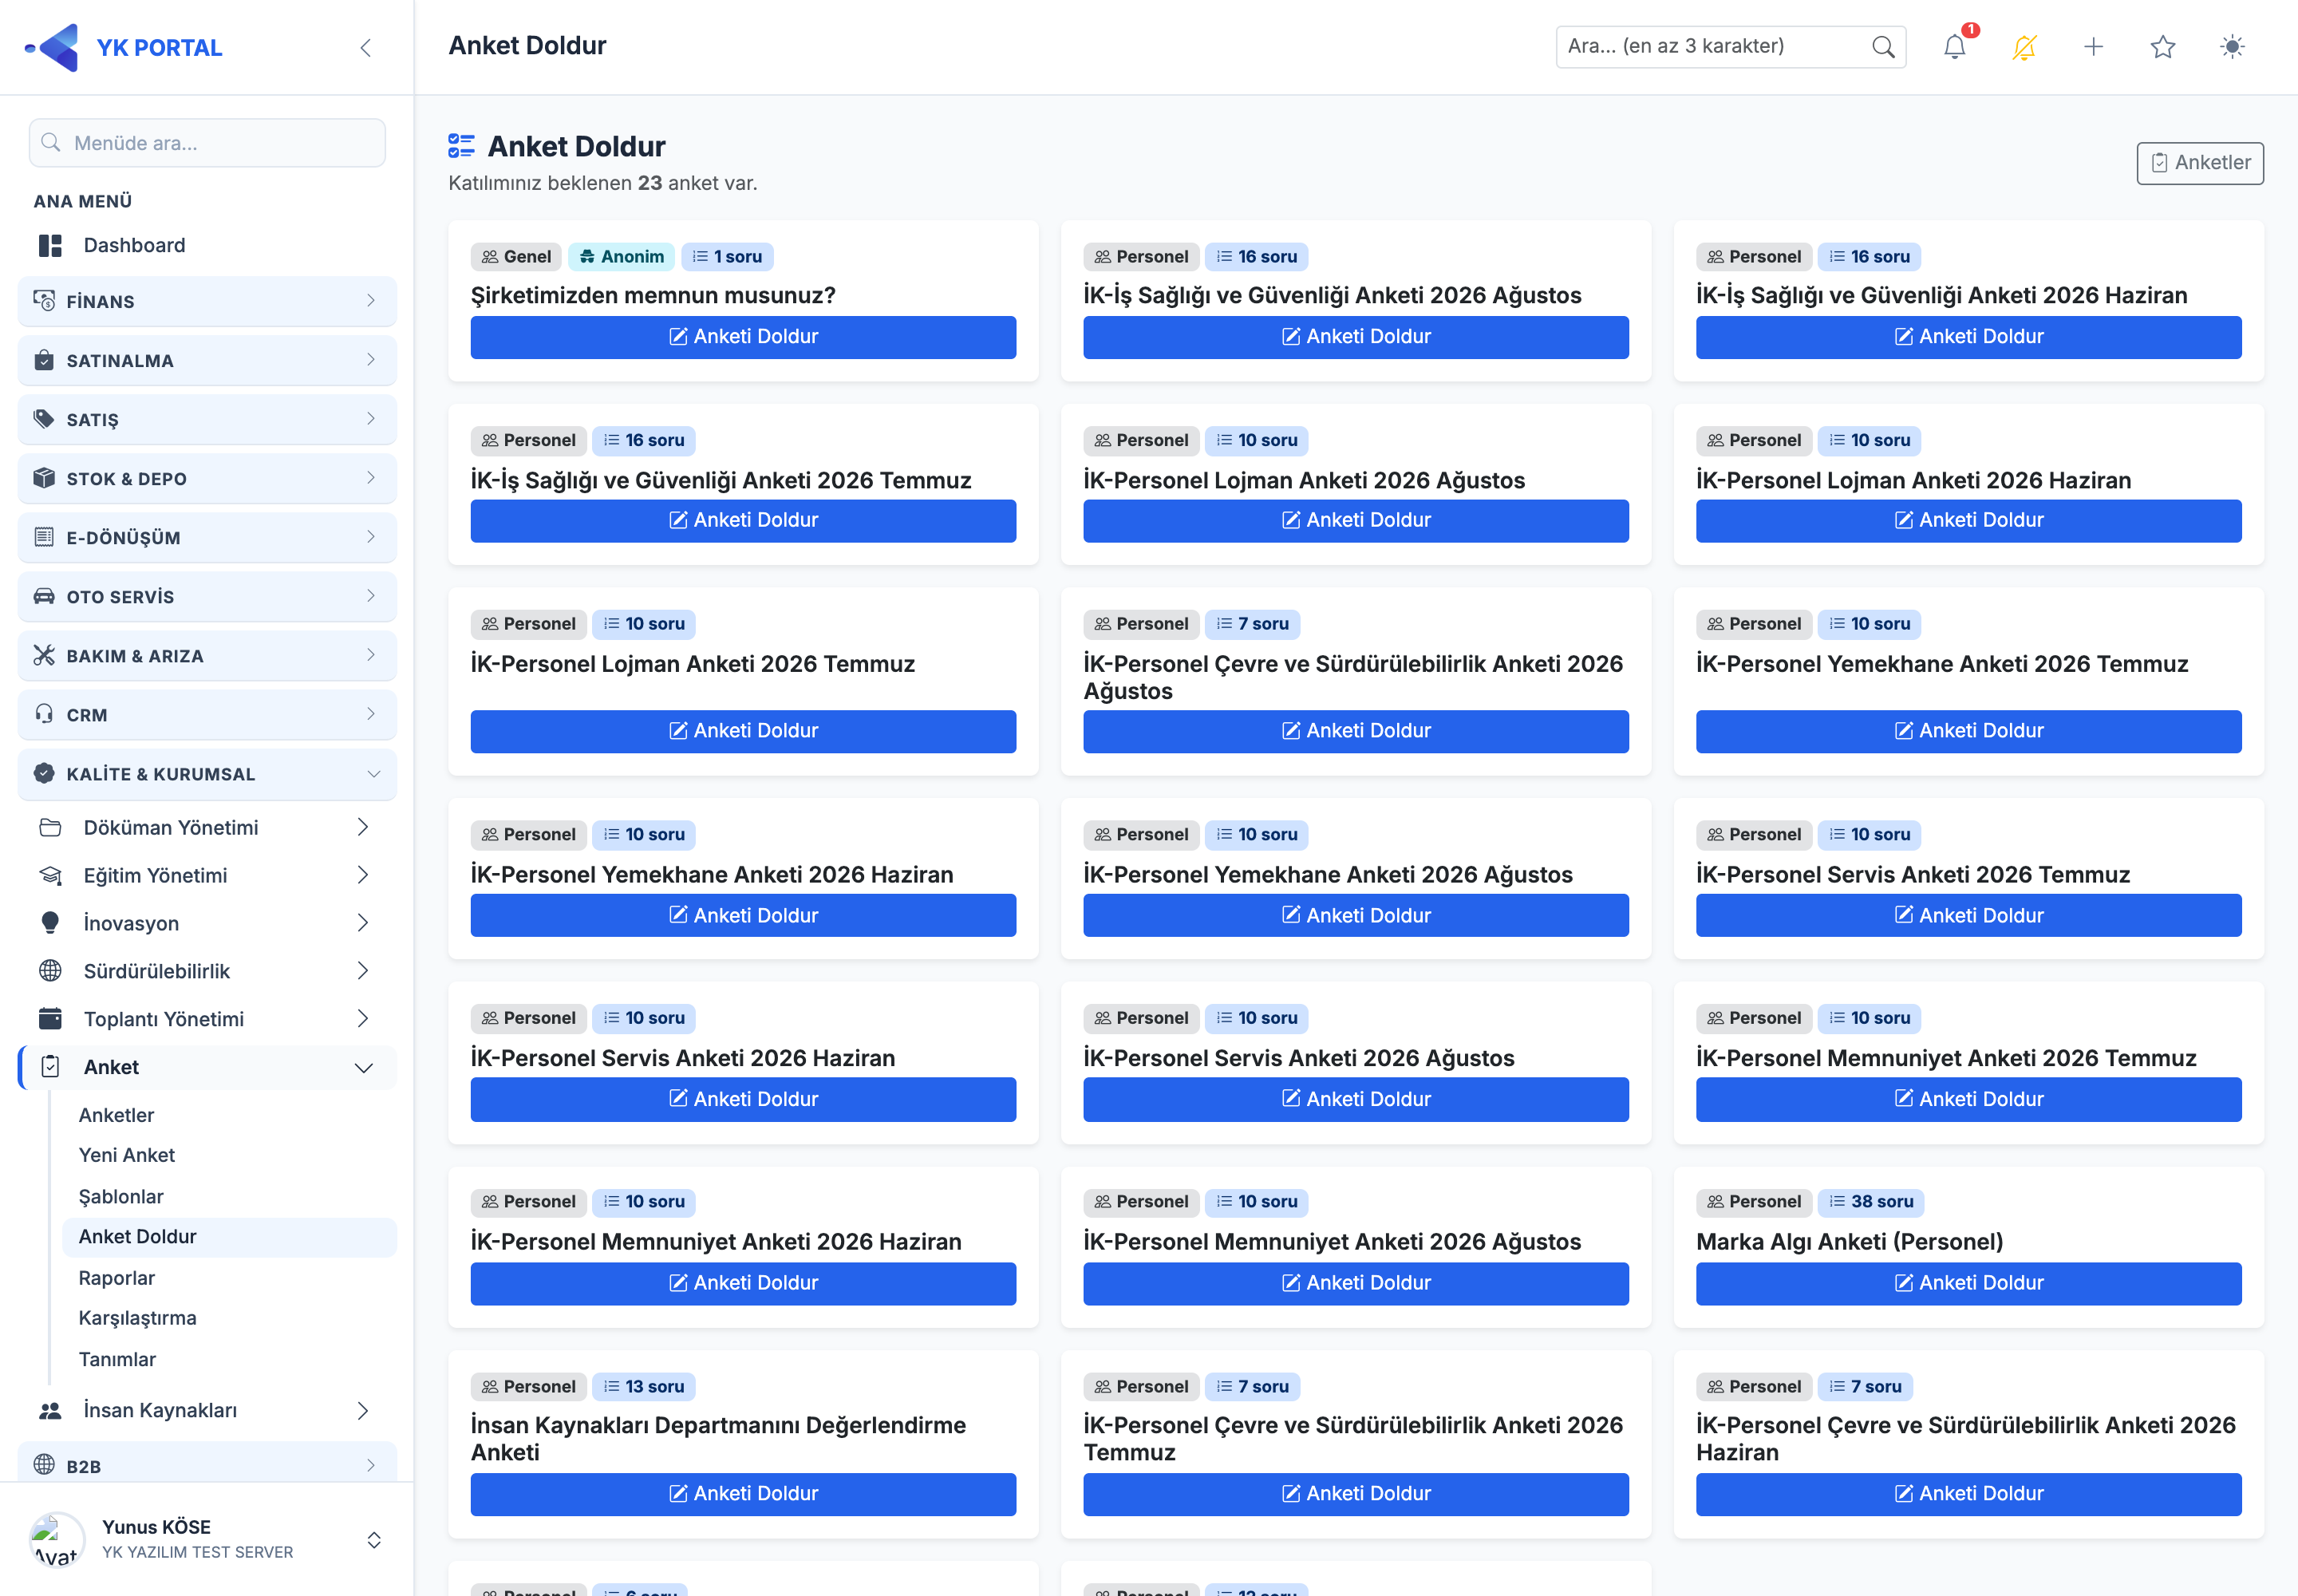The image size is (2298, 1596).
Task: Open user account switcher arrows
Action: tap(374, 1540)
